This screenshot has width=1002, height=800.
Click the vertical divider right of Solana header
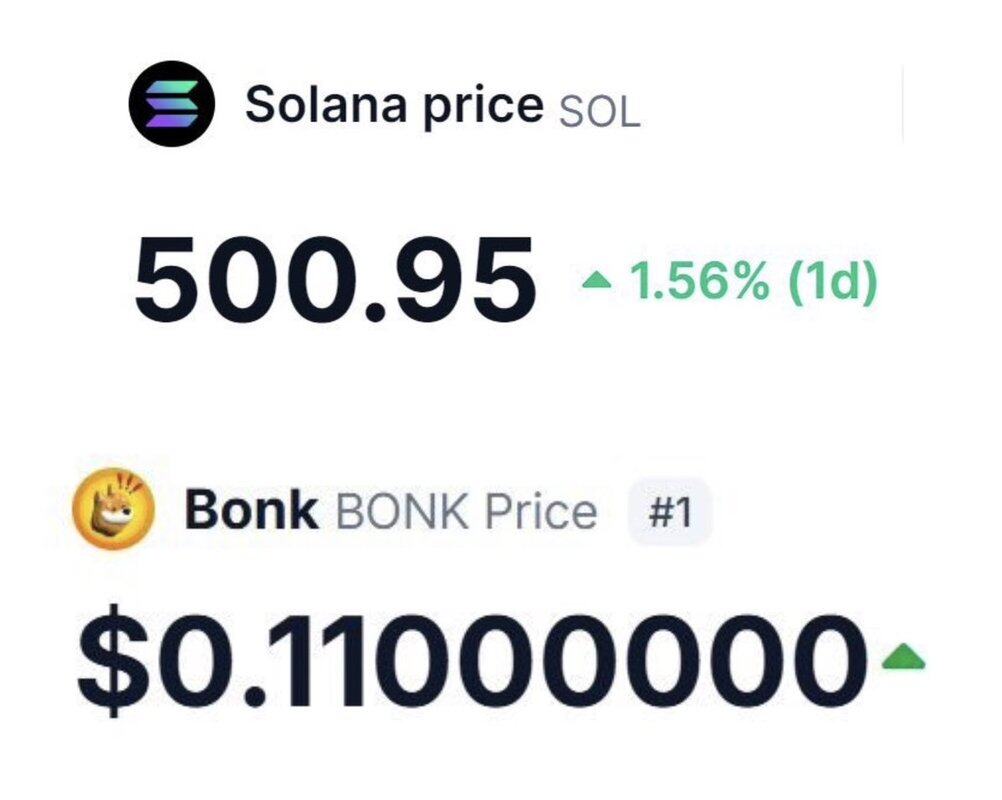[x=902, y=104]
